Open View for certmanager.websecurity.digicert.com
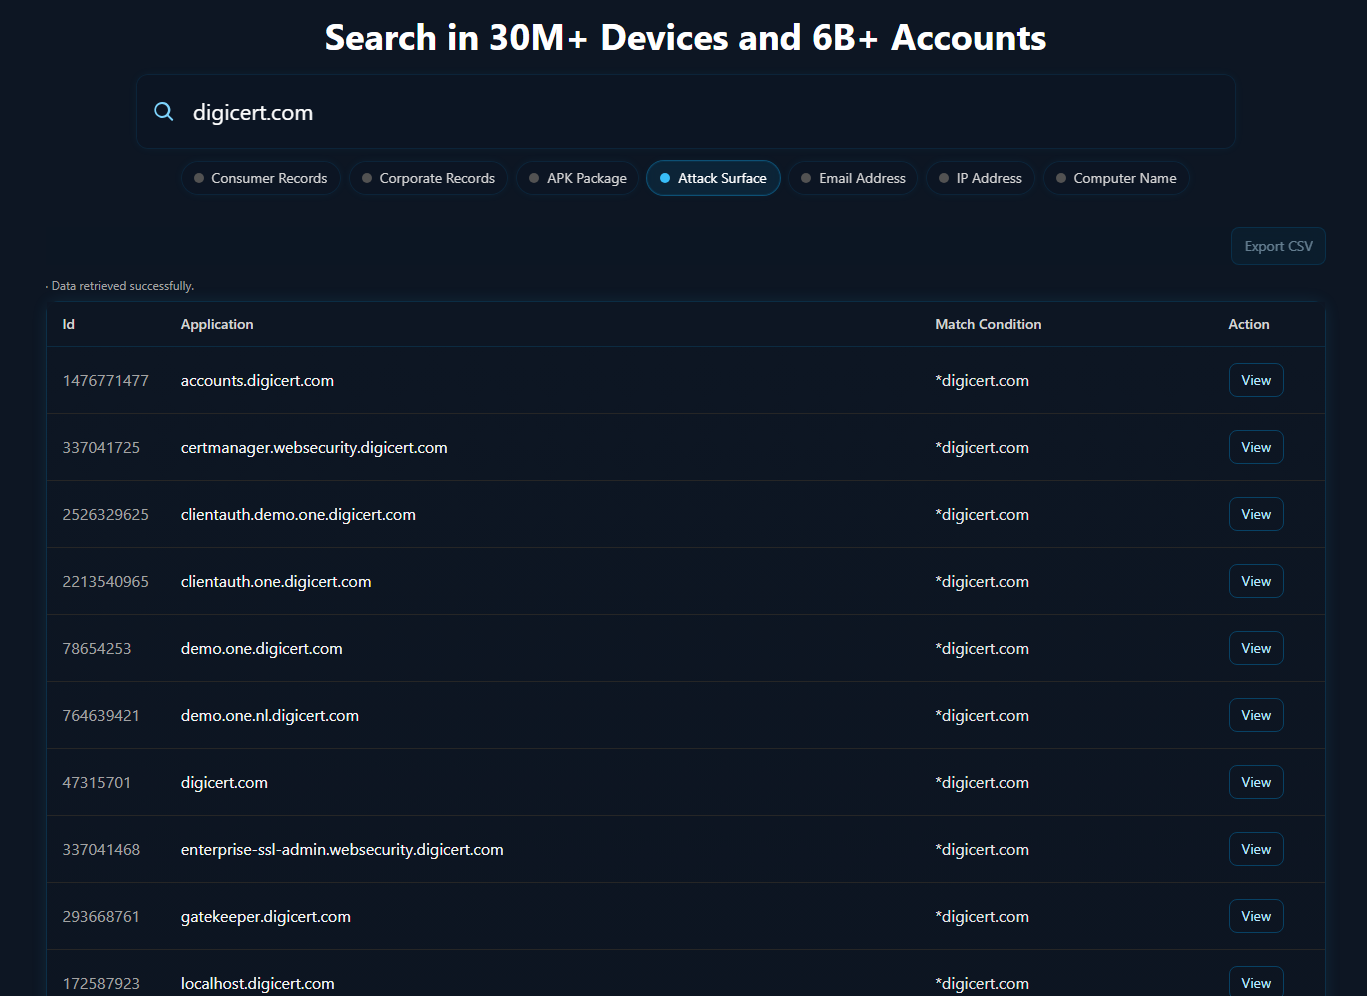 [1256, 447]
